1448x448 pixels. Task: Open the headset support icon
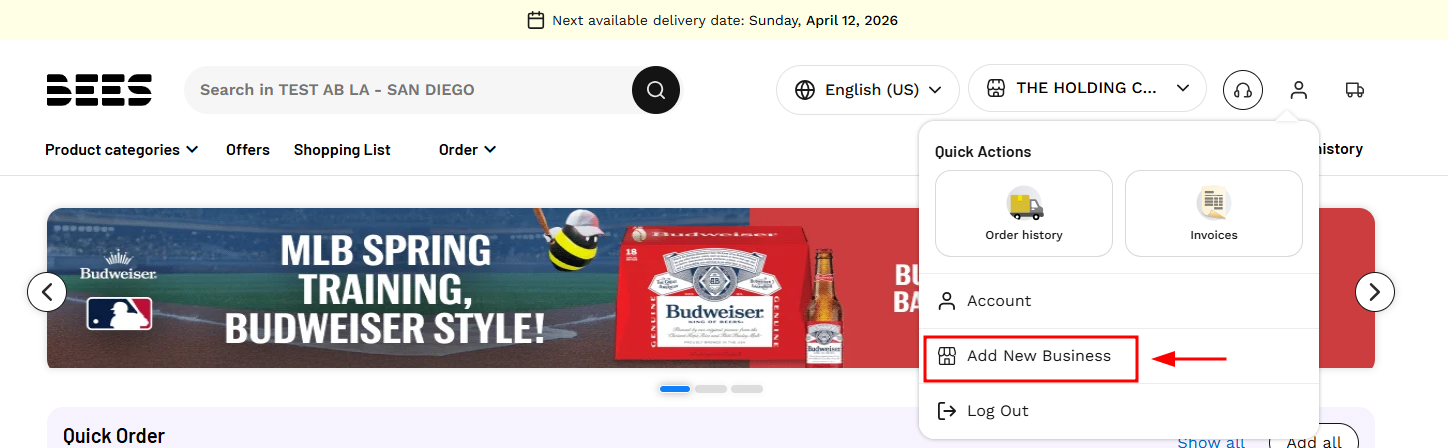coord(1243,90)
